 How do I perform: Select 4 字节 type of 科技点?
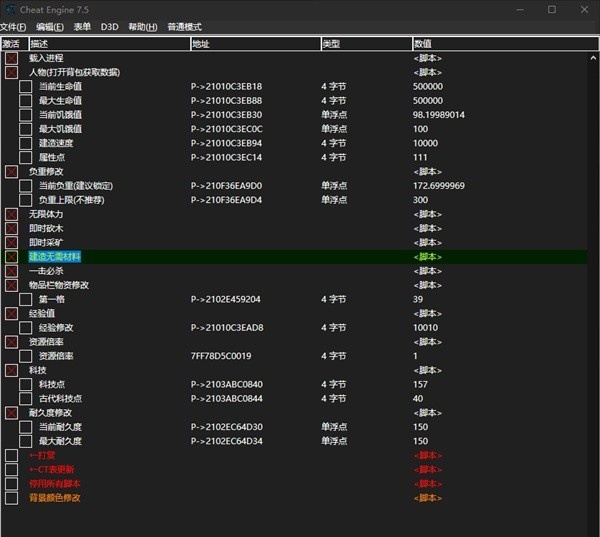(x=333, y=384)
